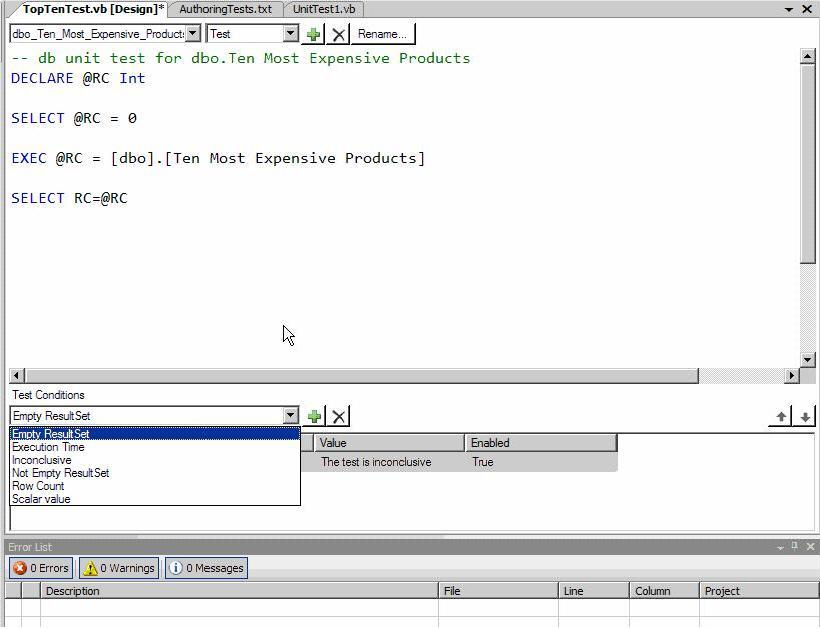The height and width of the screenshot is (629, 820).
Task: Move test condition up with arrow icon
Action: pyautogui.click(x=781, y=417)
